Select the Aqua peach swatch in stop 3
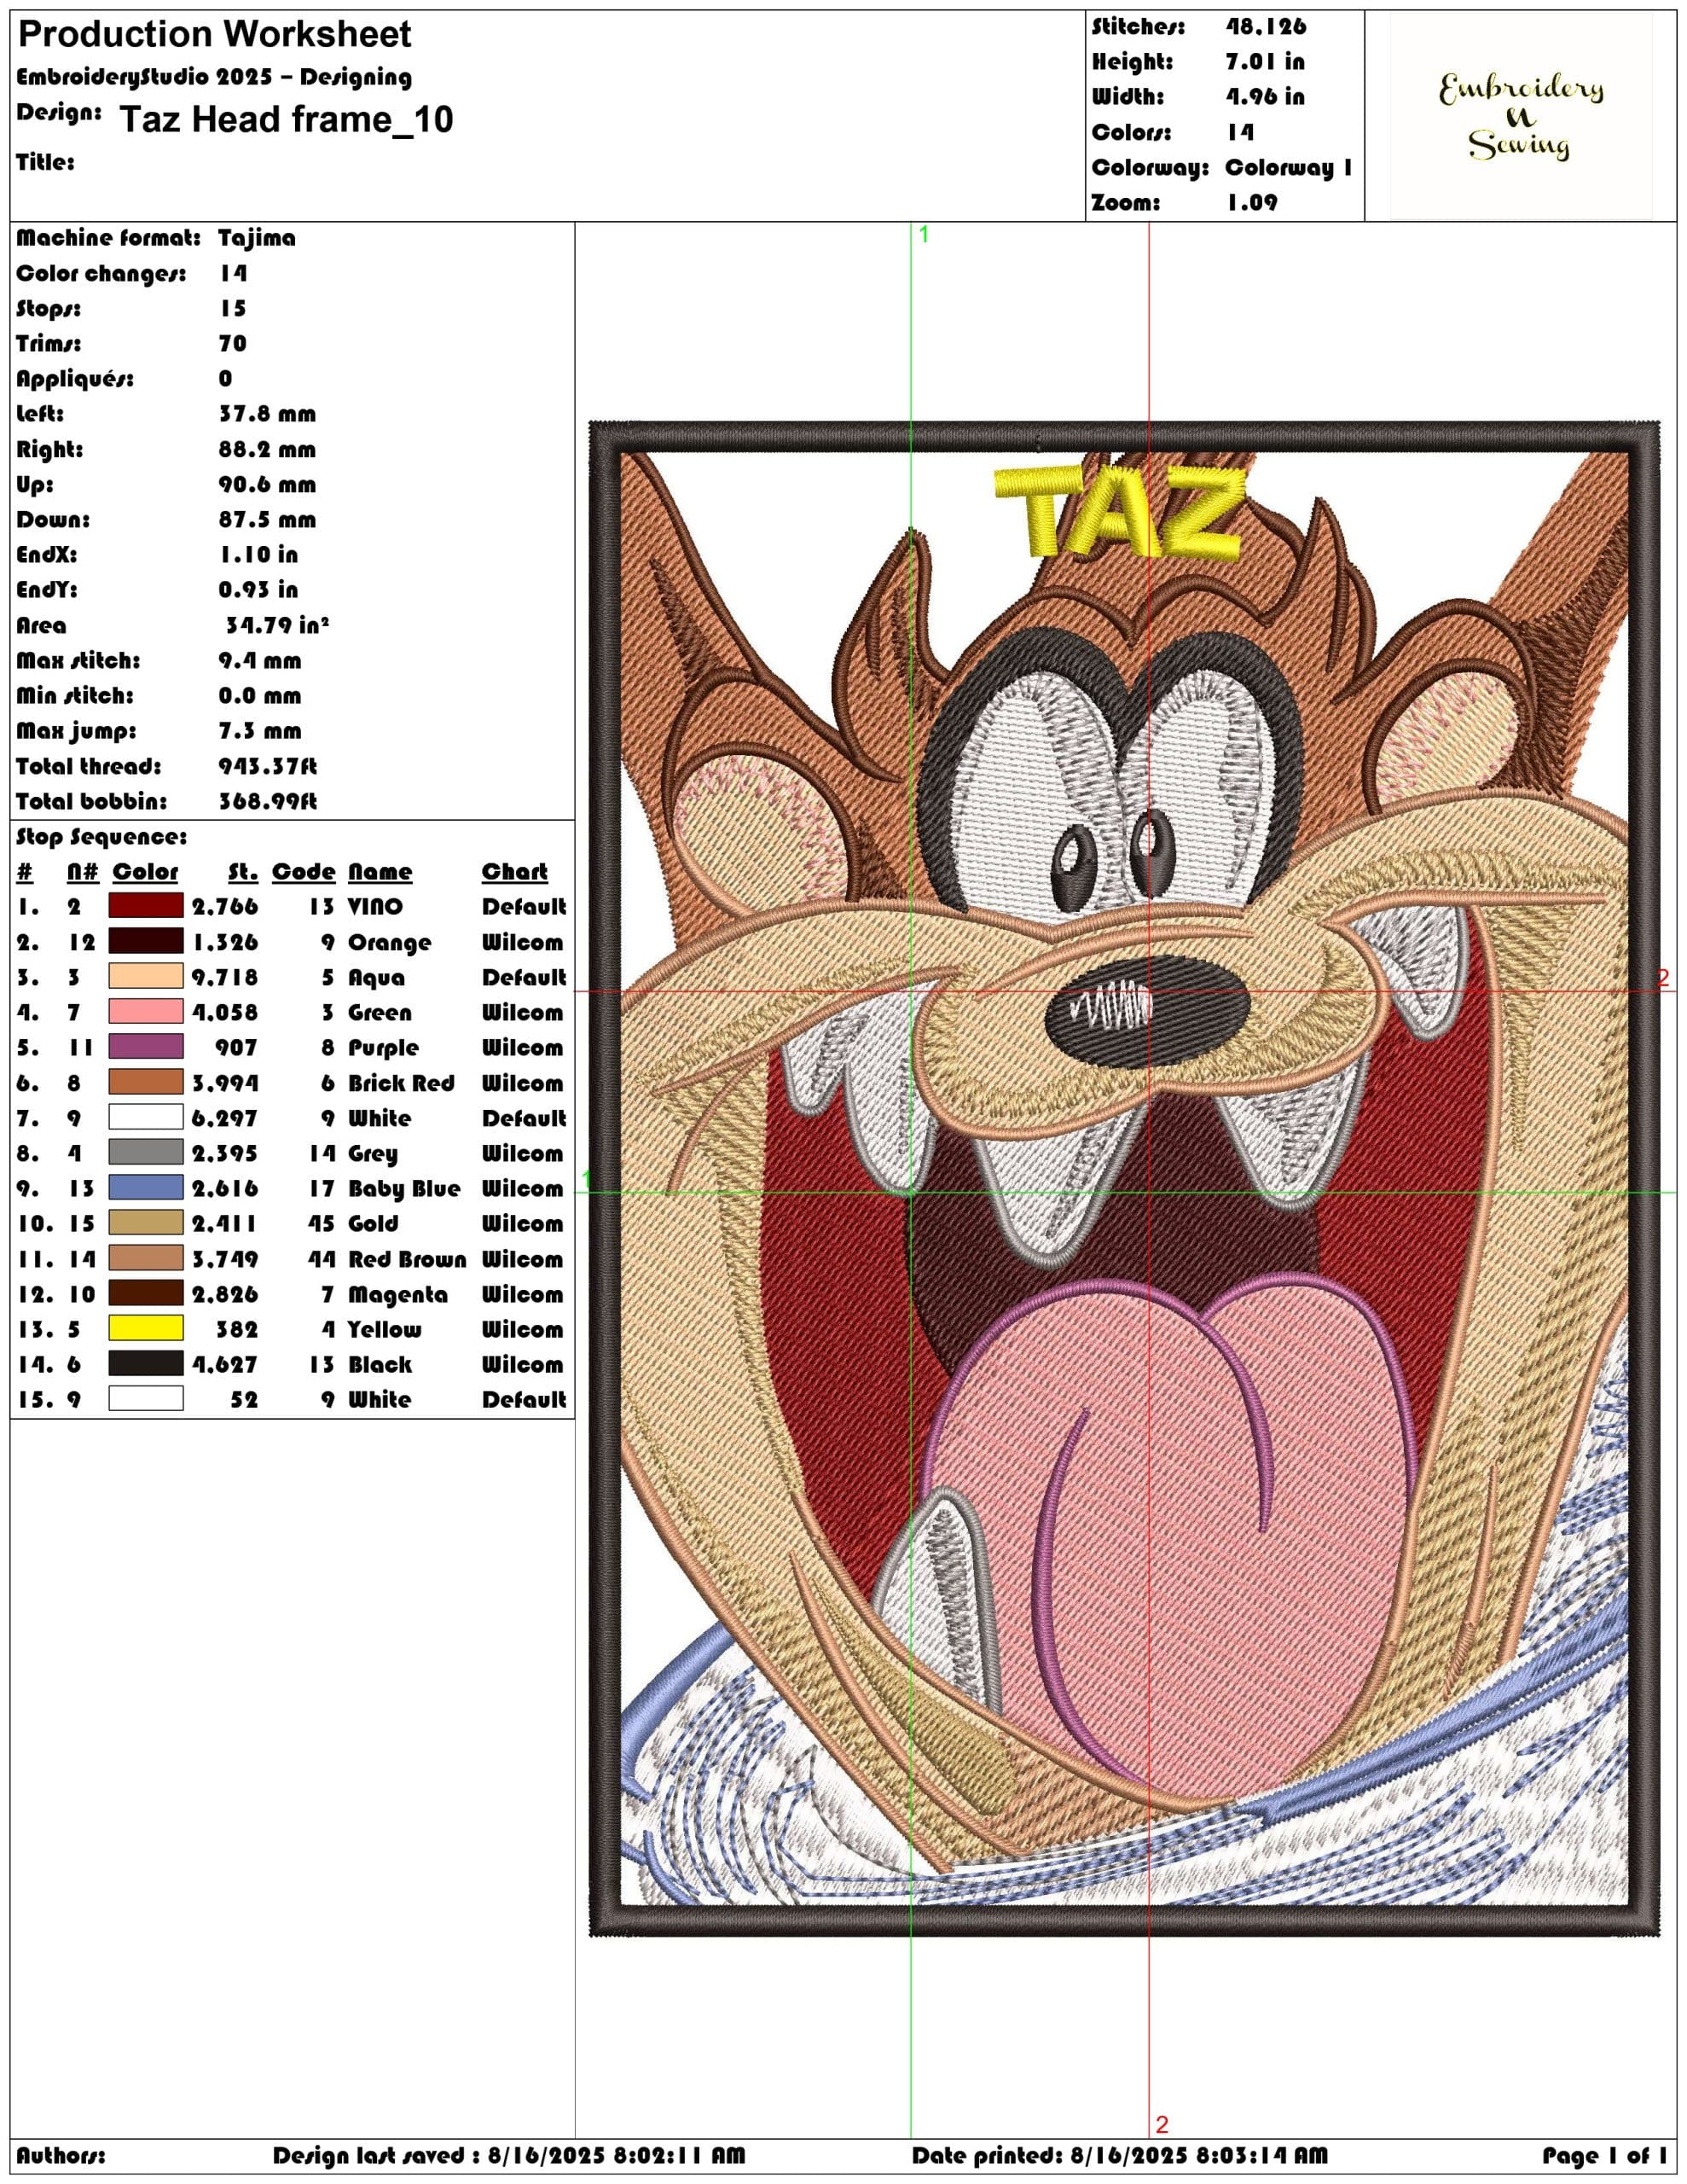The height and width of the screenshot is (2184, 1687). pyautogui.click(x=146, y=976)
